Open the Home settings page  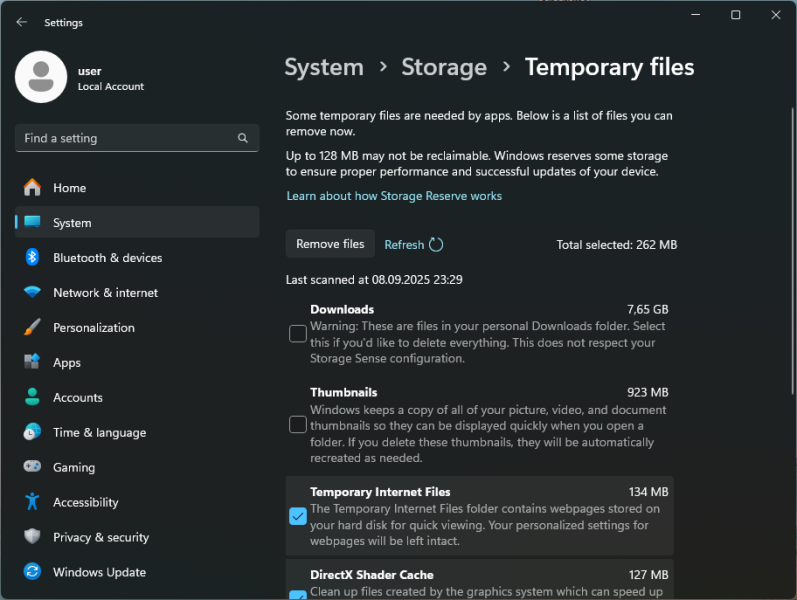[137, 188]
